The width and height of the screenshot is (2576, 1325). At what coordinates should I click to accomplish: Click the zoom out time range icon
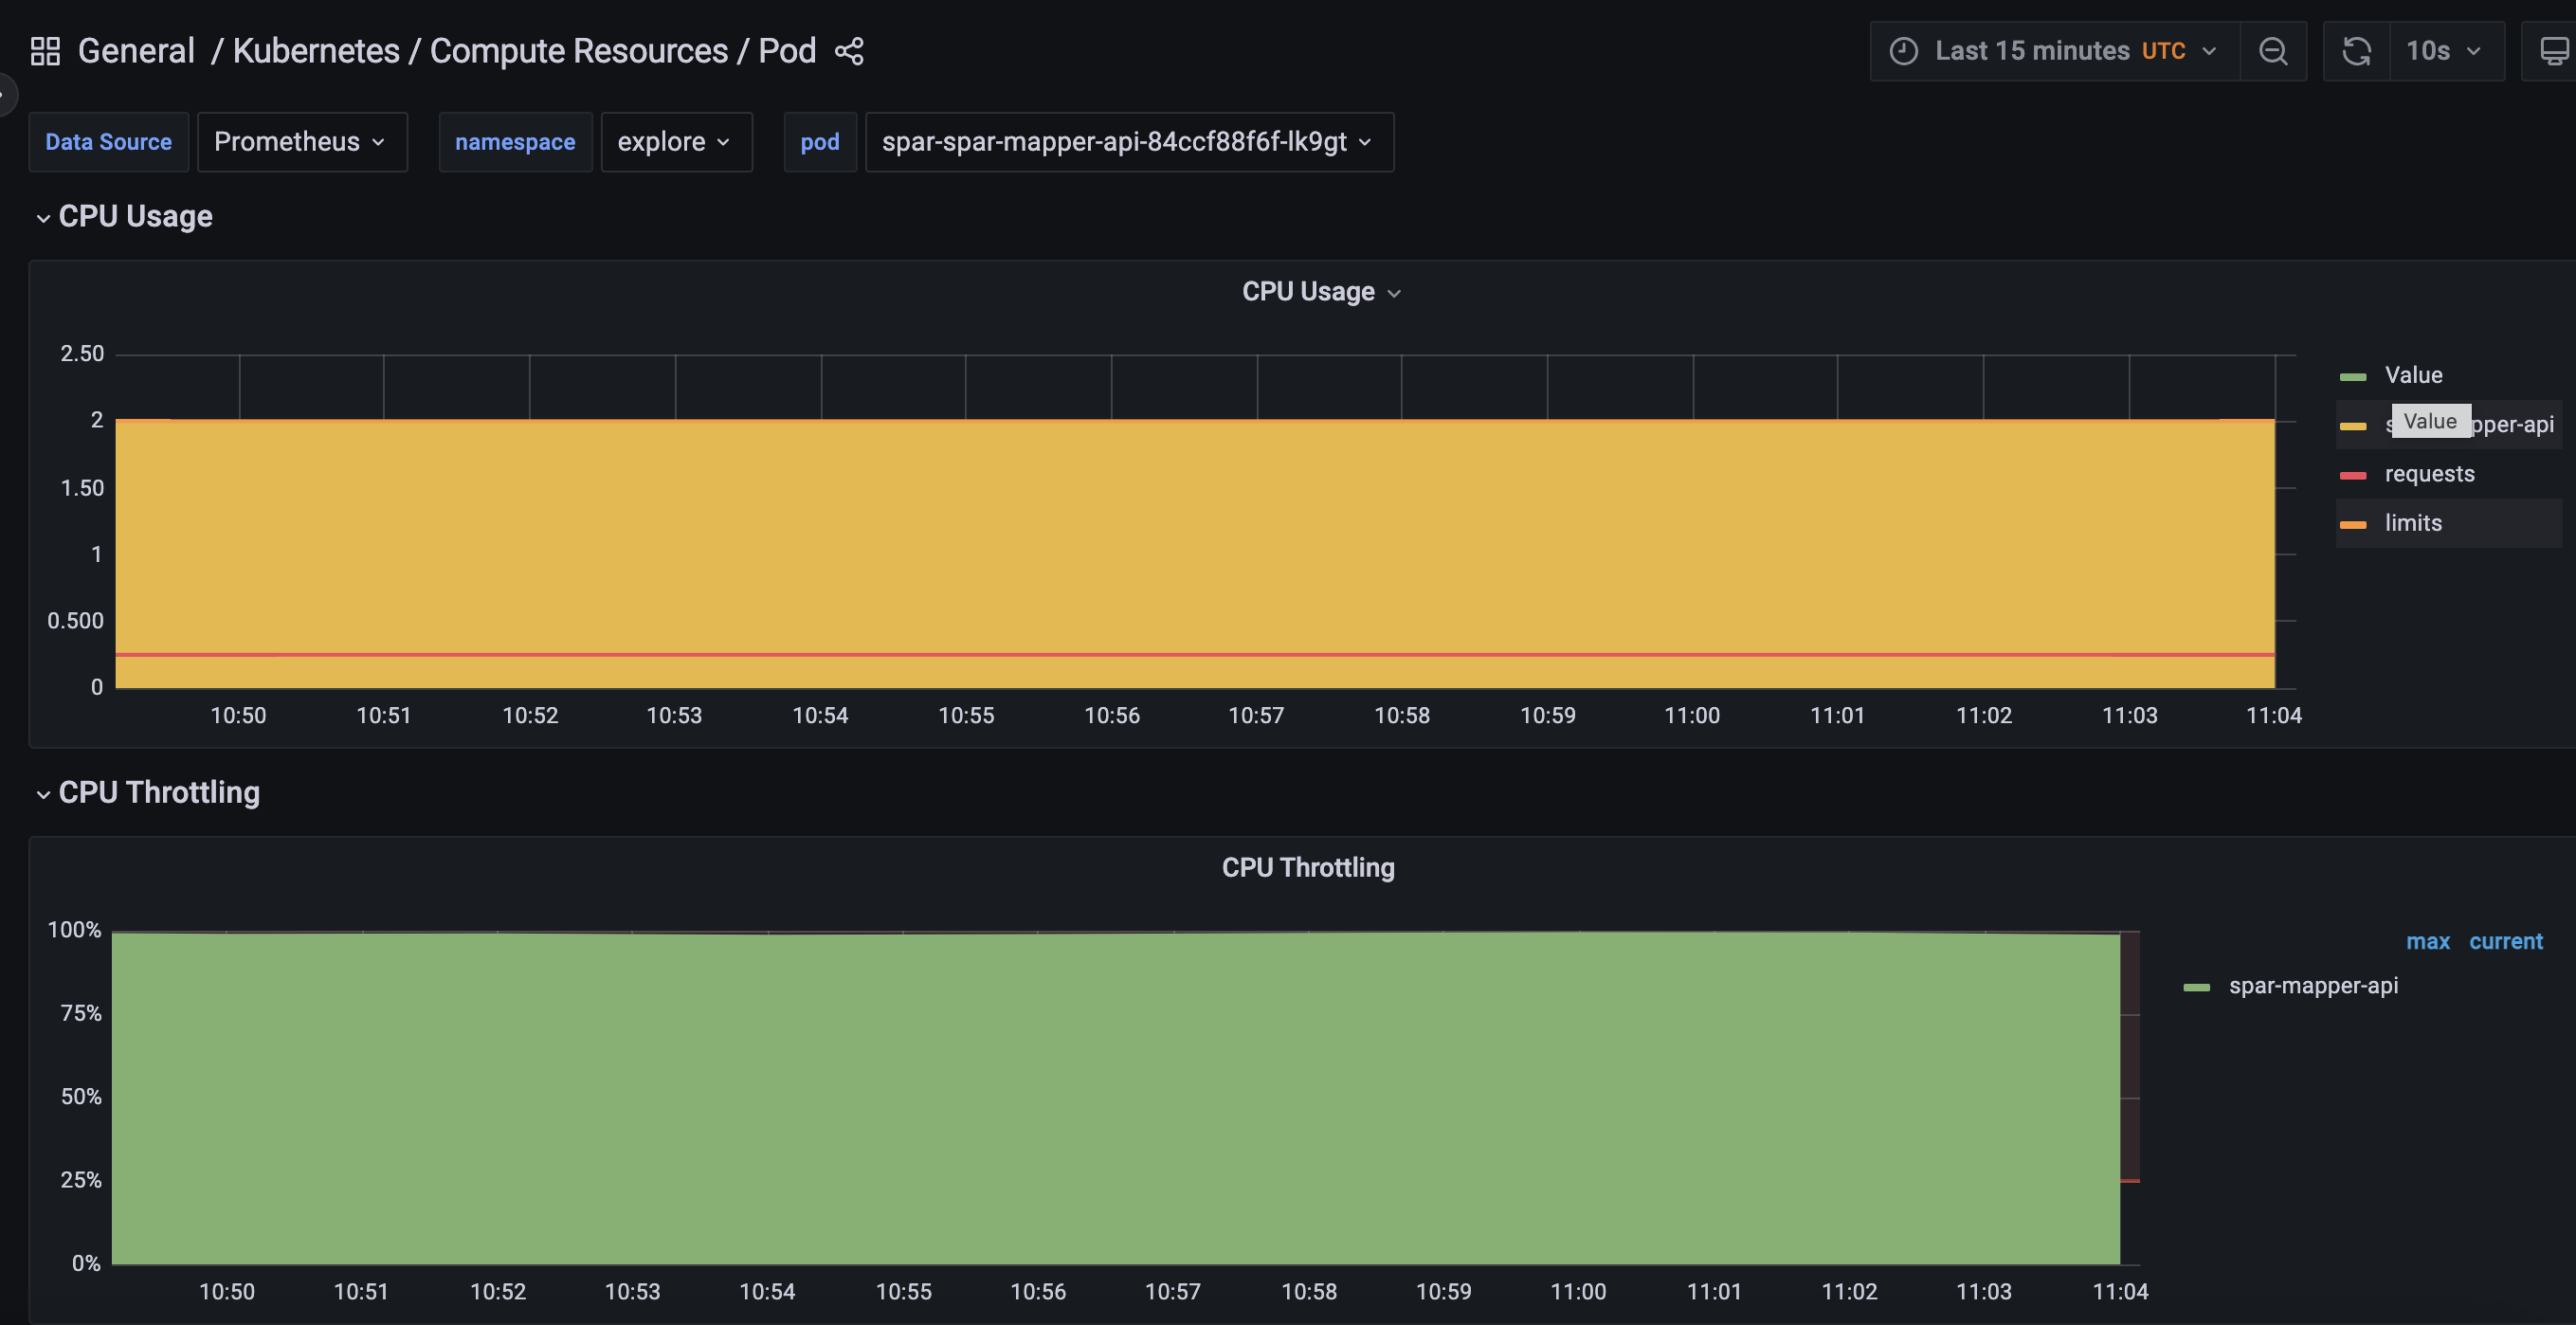coord(2273,51)
